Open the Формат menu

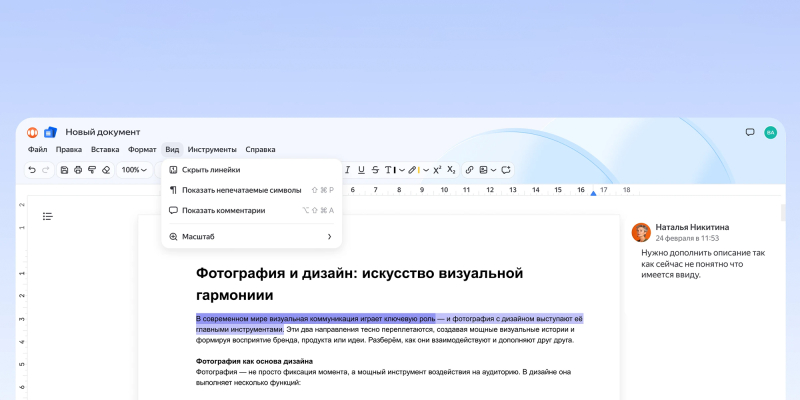coord(142,149)
